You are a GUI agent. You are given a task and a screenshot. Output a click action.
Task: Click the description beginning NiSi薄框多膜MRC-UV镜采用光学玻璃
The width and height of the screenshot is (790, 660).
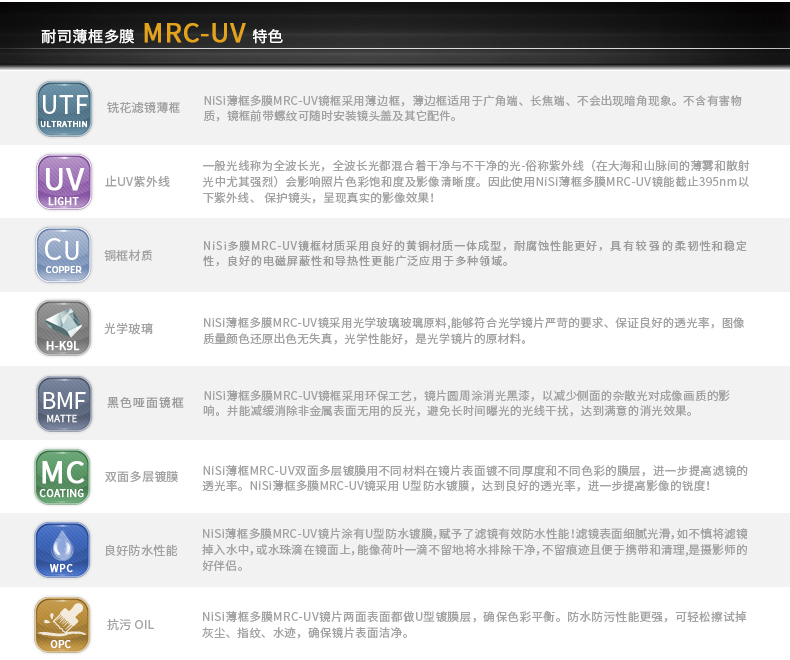(x=474, y=331)
